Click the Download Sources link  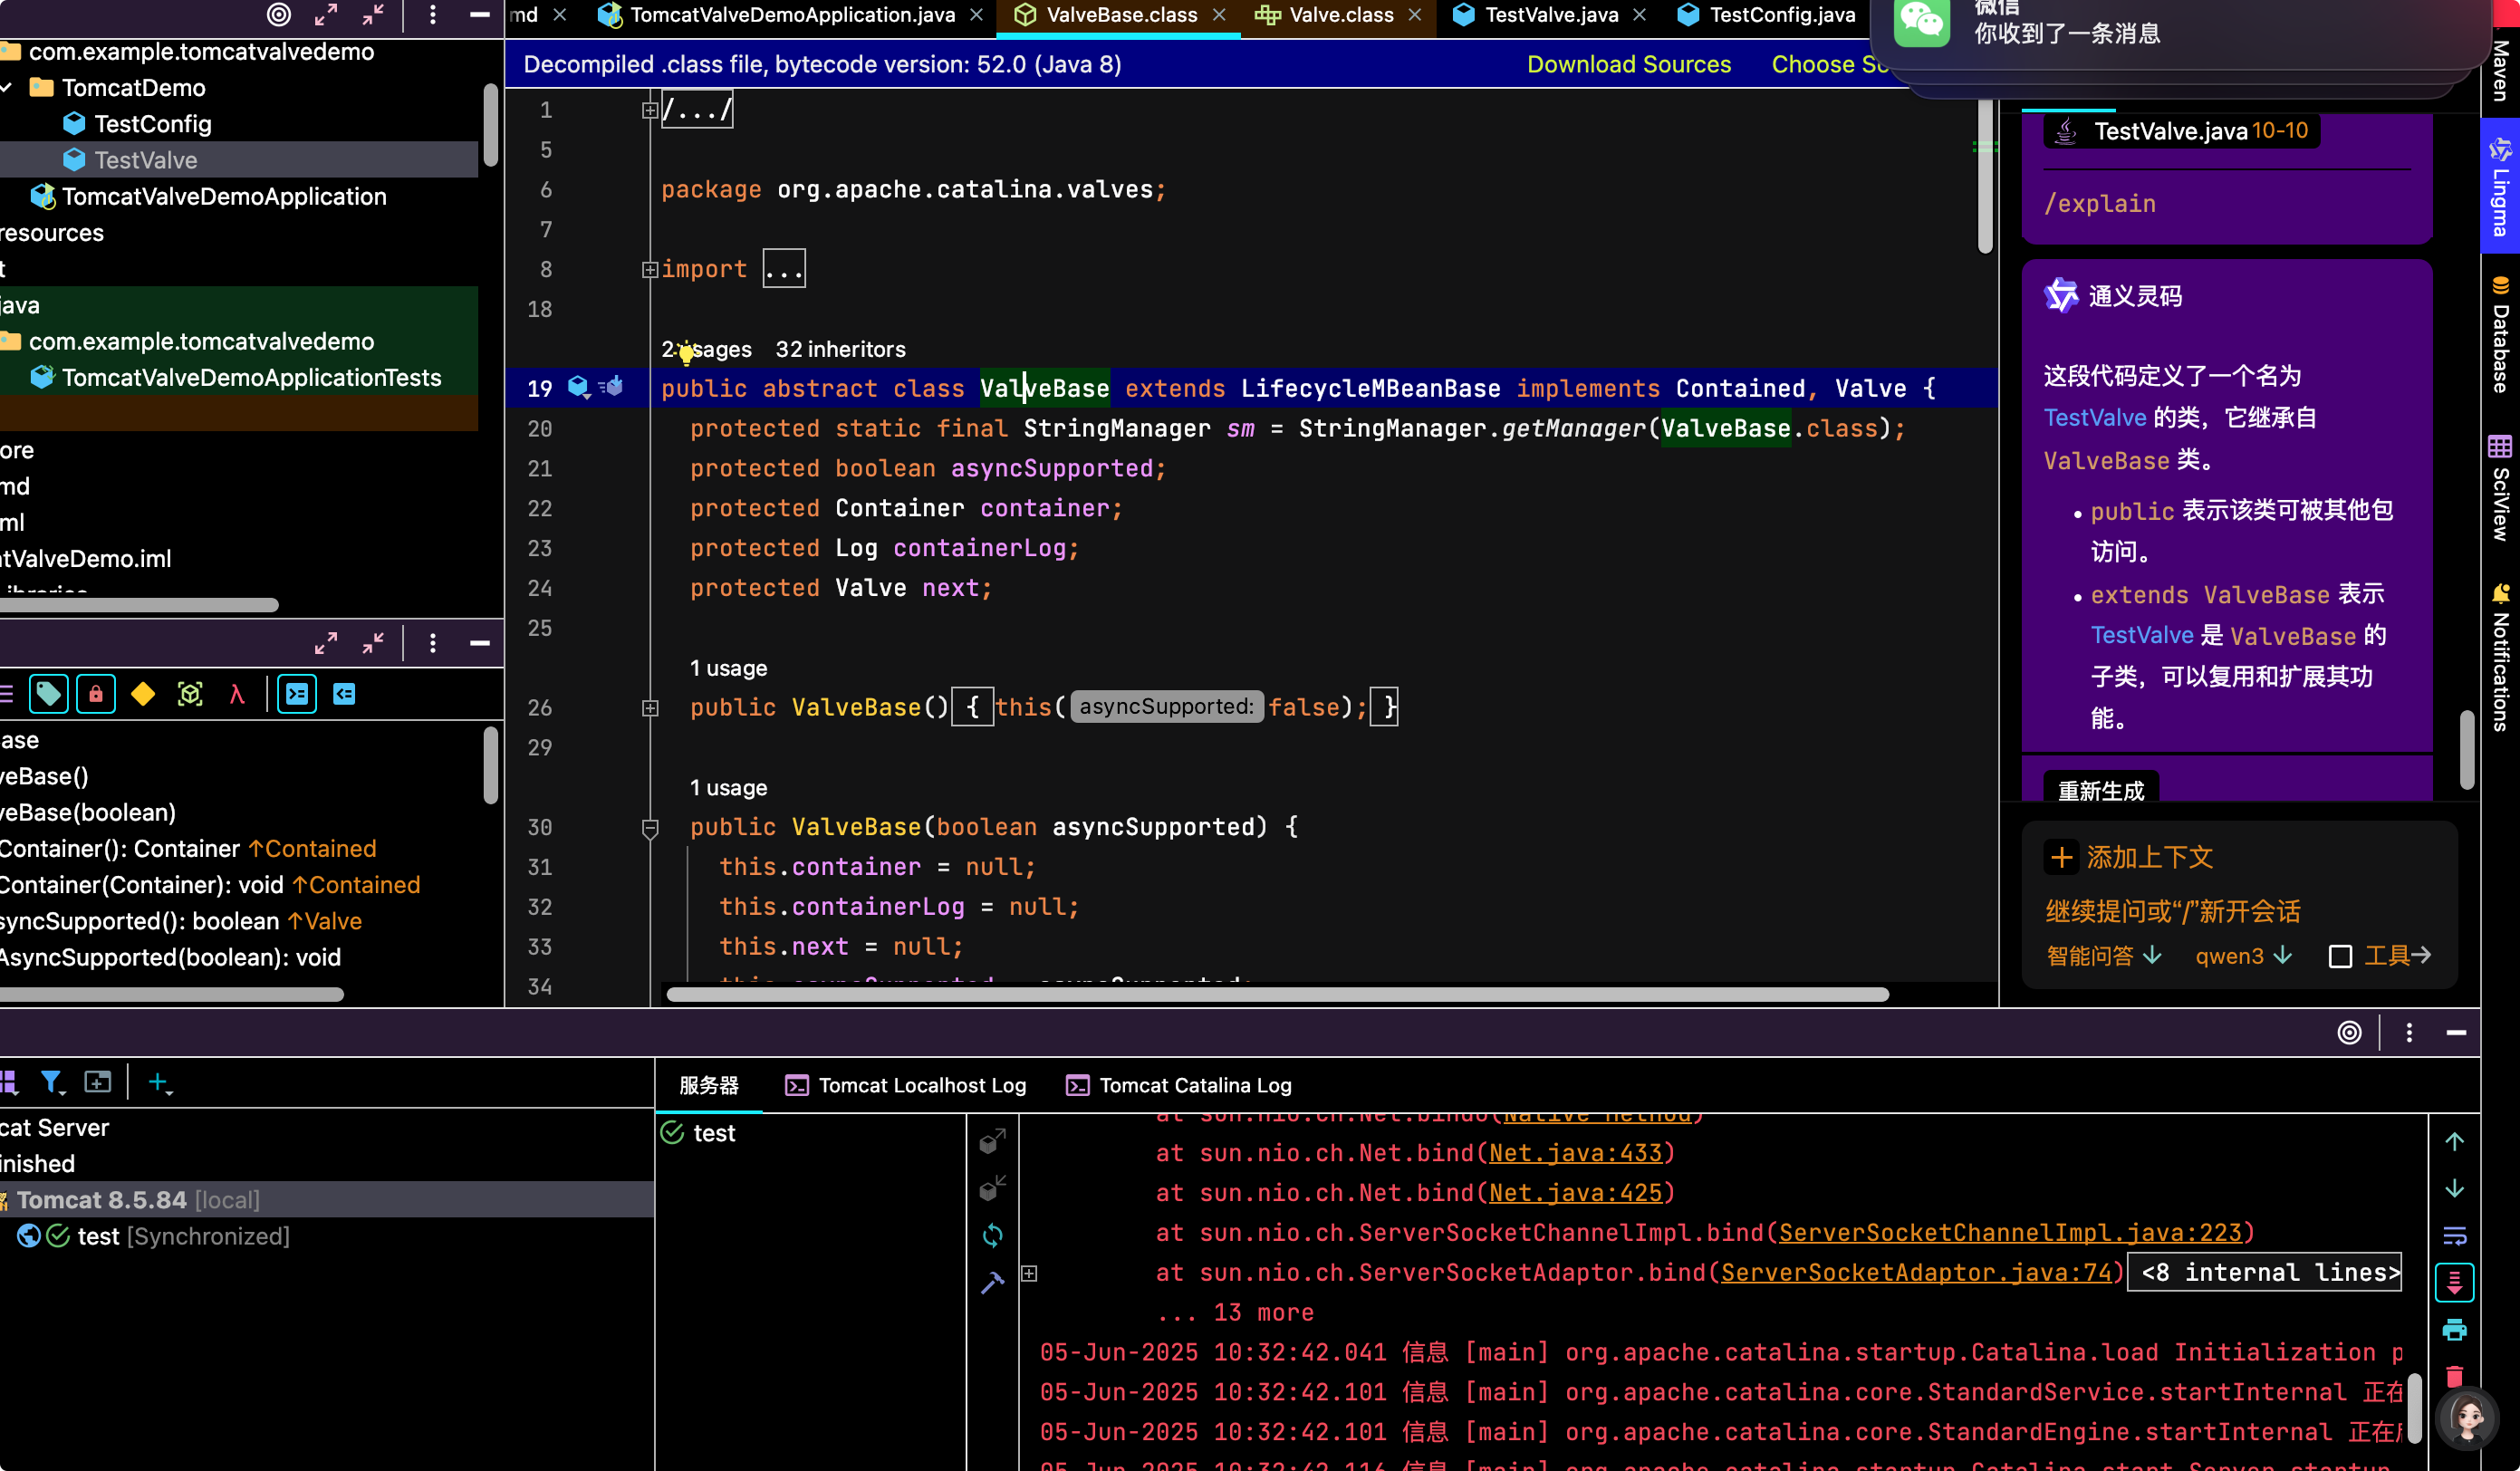[1628, 64]
